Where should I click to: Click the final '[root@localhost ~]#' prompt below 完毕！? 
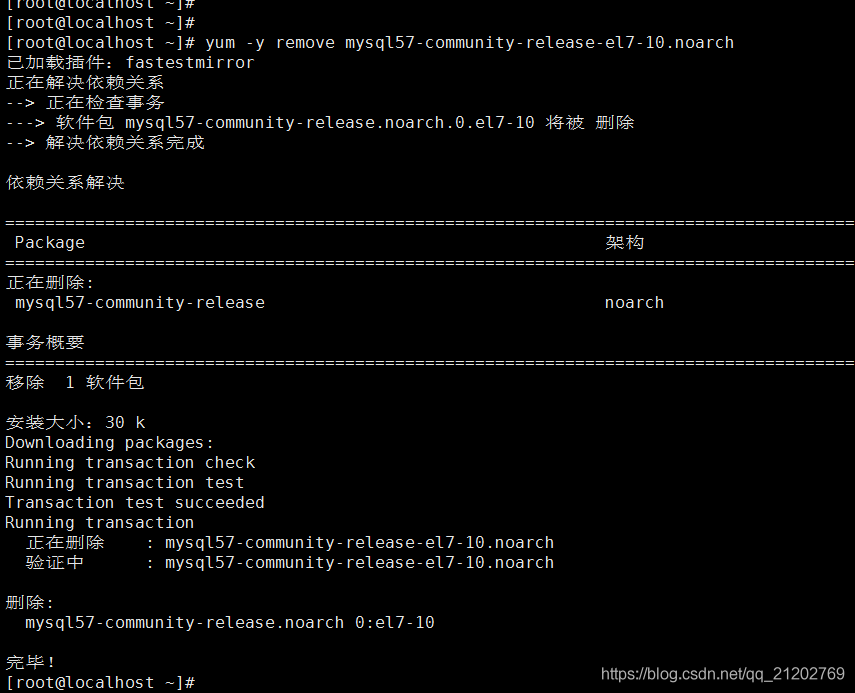[x=100, y=683]
